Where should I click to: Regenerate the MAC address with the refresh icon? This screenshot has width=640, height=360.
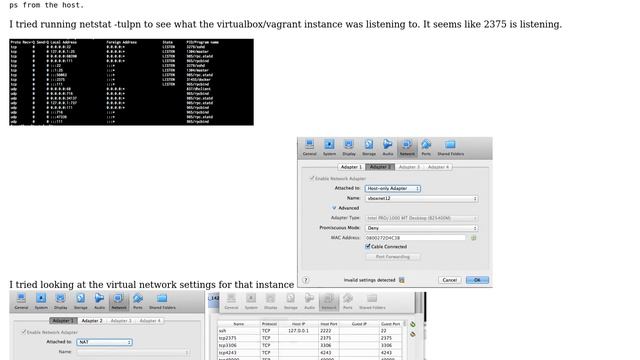pos(473,238)
